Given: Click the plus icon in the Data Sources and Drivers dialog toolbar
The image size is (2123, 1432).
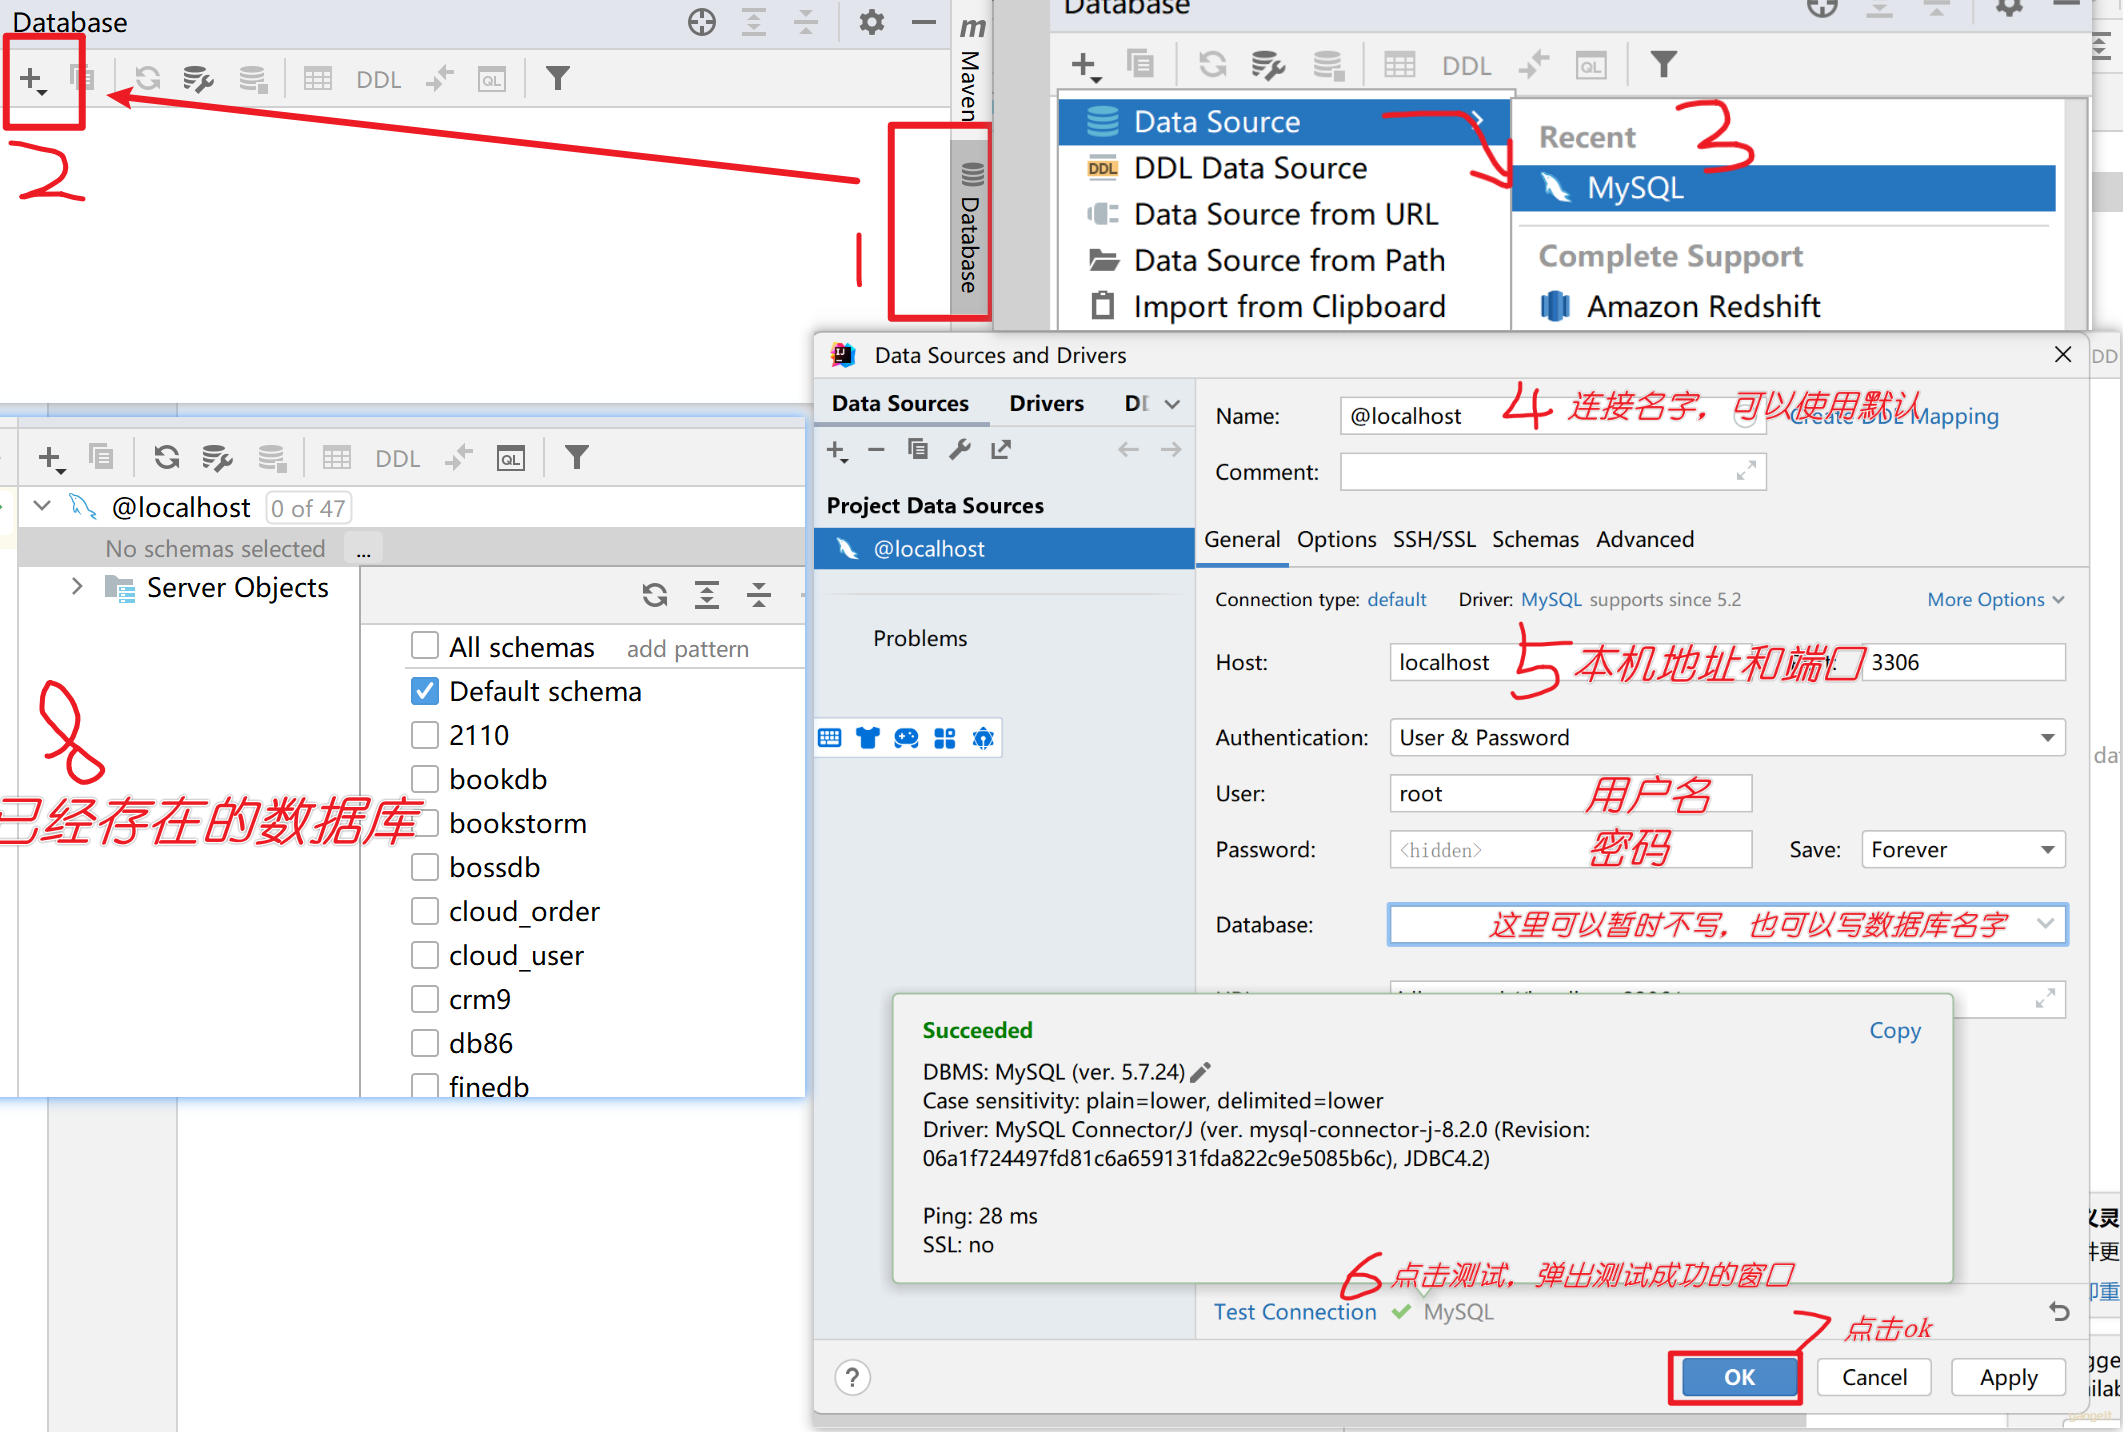Looking at the screenshot, I should [x=837, y=451].
